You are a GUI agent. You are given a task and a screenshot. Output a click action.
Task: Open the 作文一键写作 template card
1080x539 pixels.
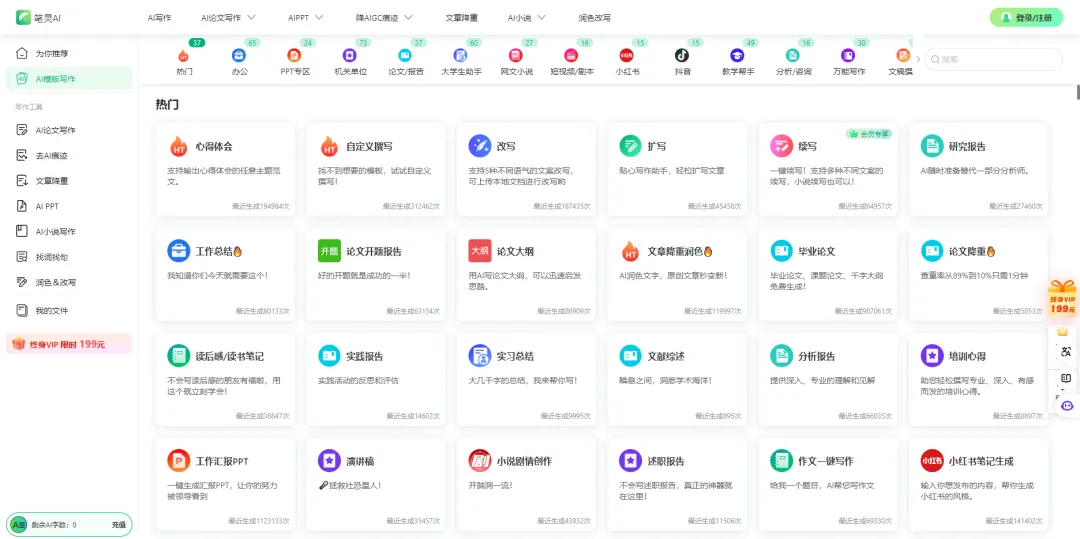(828, 484)
